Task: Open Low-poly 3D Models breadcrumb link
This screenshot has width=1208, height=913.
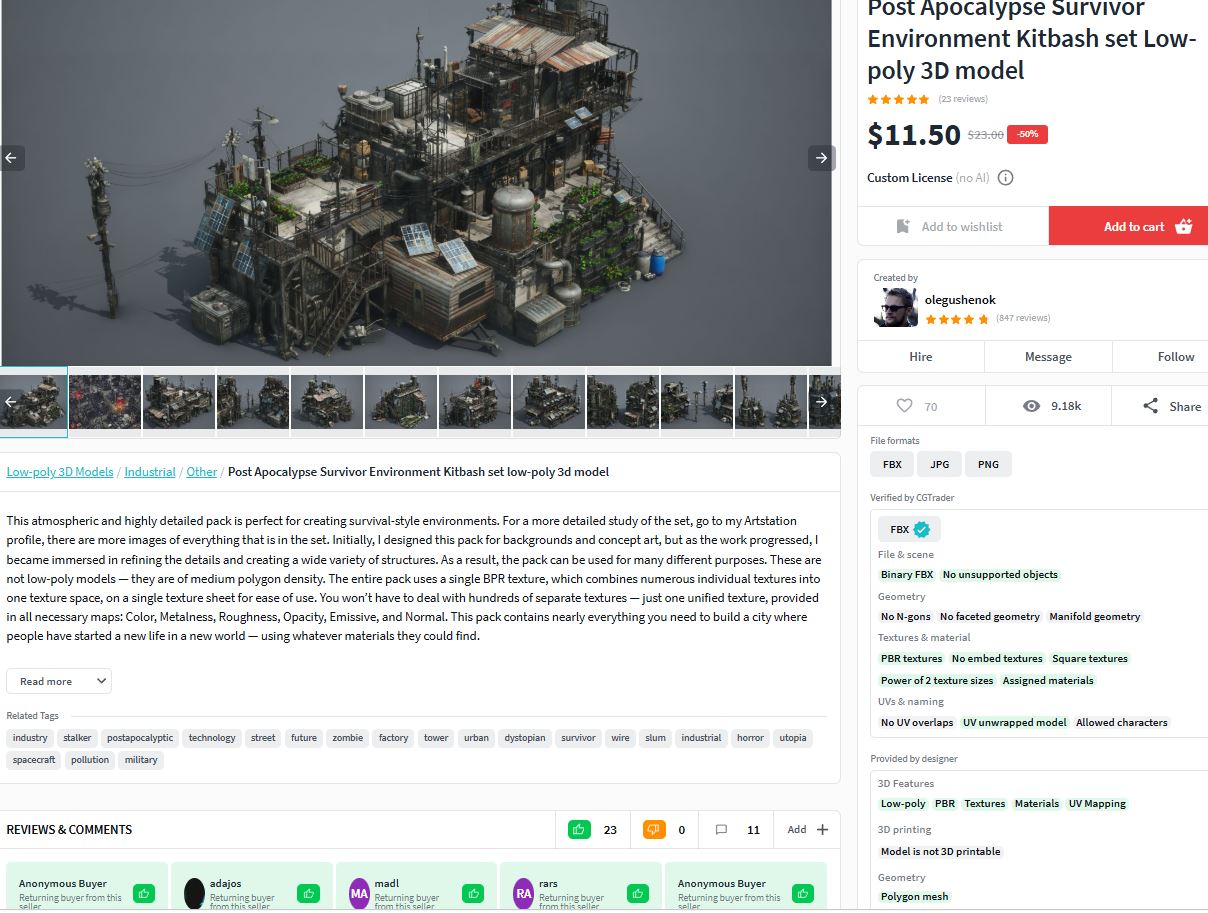Action: (60, 472)
